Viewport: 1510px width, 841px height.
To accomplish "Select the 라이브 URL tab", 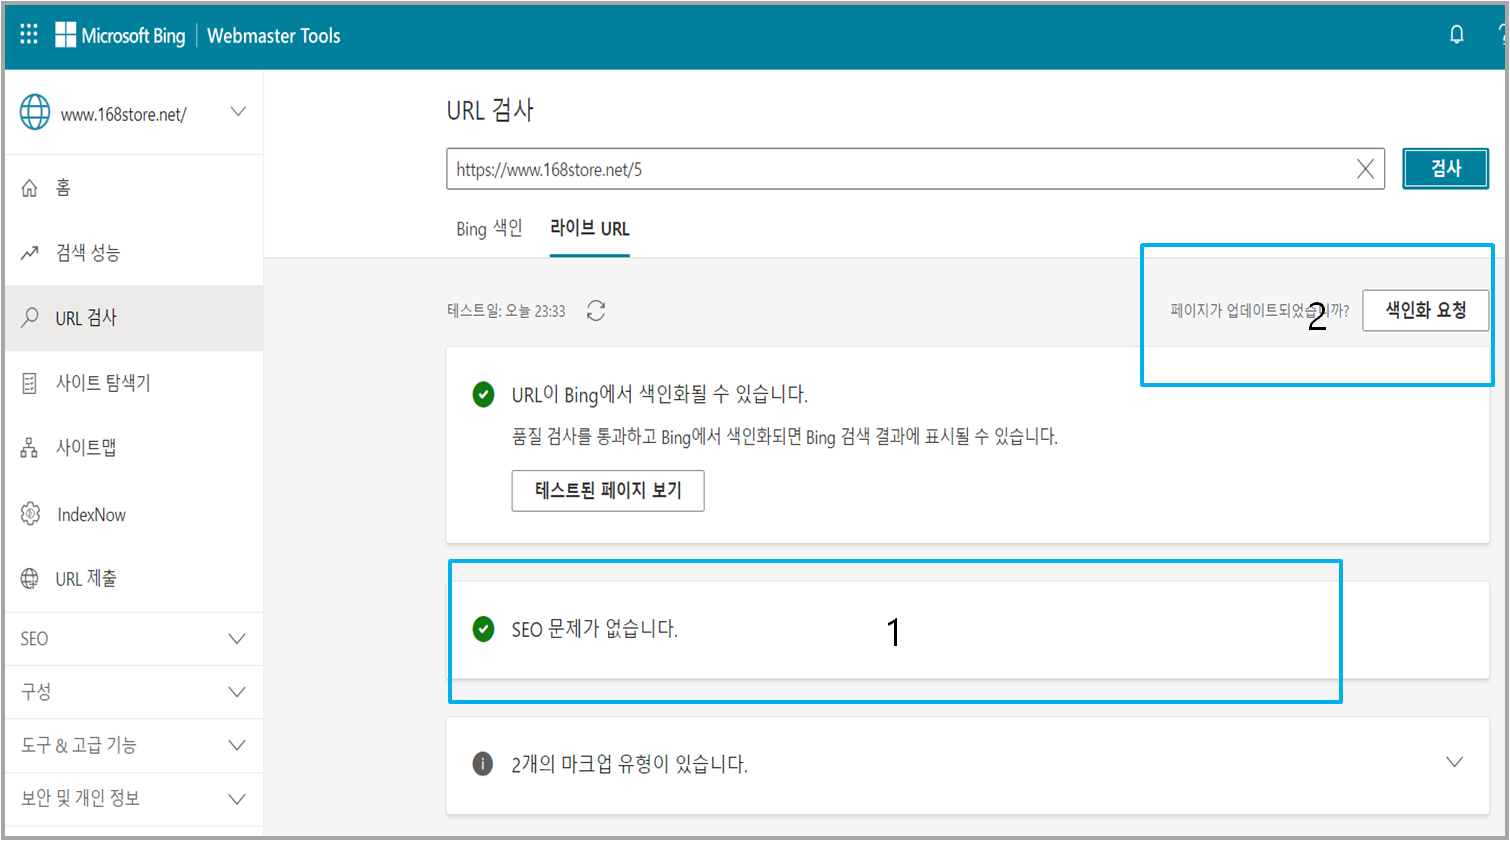I will pyautogui.click(x=589, y=228).
